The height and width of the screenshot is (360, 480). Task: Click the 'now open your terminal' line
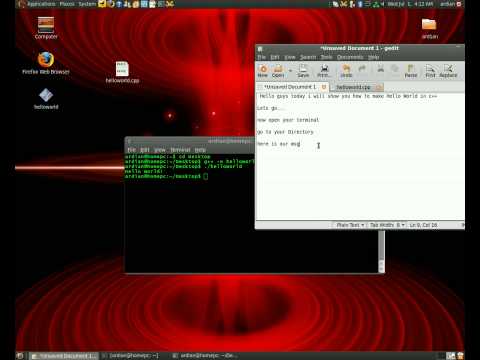click(288, 120)
